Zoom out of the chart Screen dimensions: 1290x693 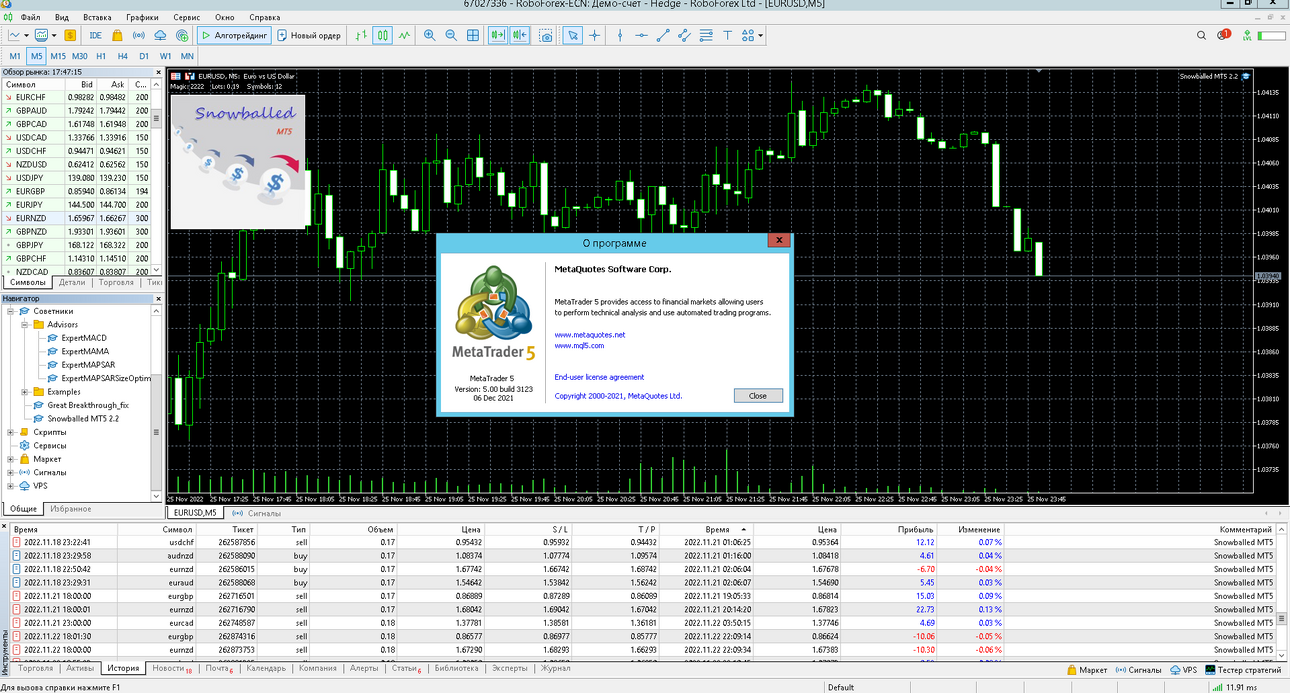click(x=450, y=35)
